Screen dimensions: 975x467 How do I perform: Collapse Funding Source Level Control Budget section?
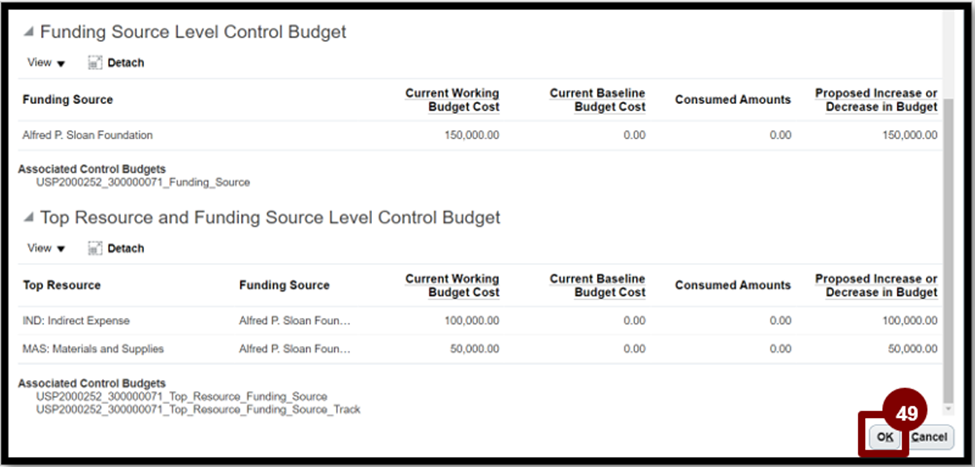coord(28,32)
